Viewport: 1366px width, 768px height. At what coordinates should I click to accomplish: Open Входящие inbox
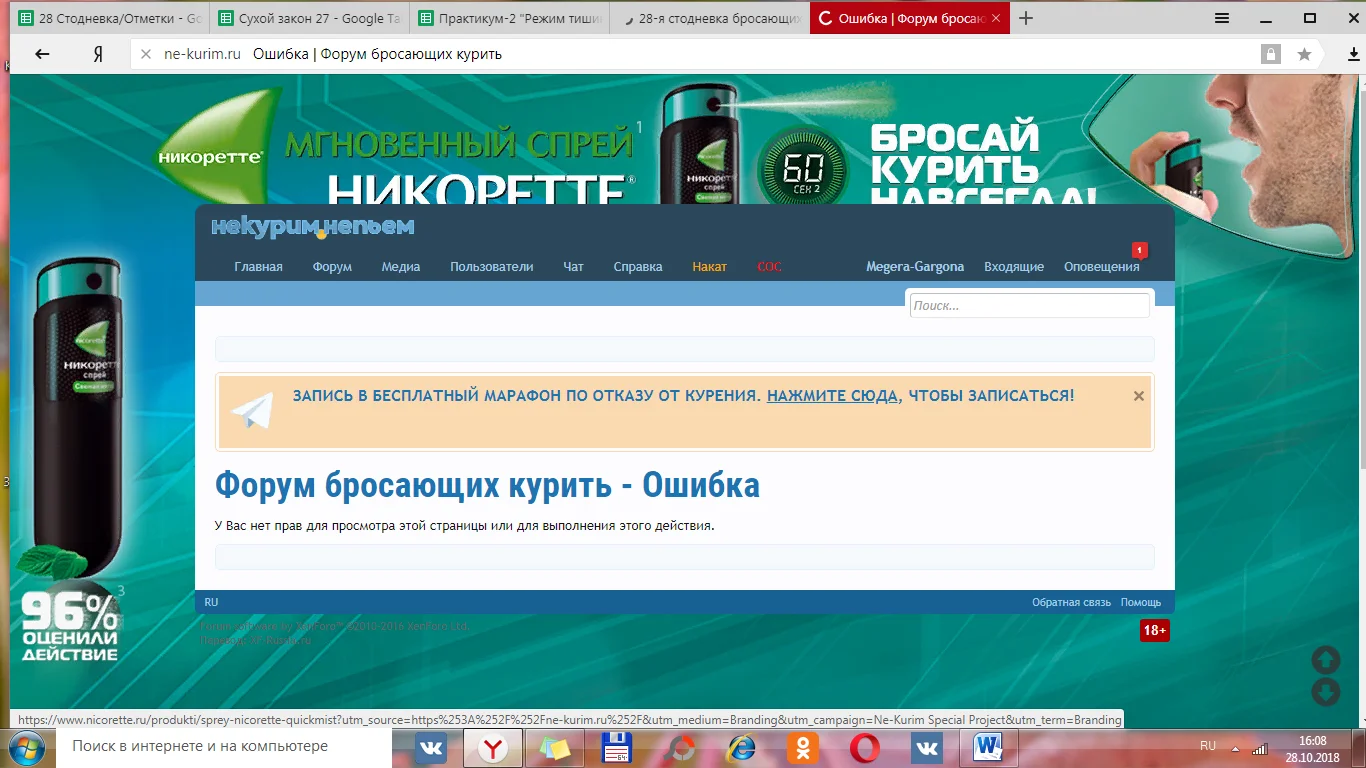point(1014,267)
